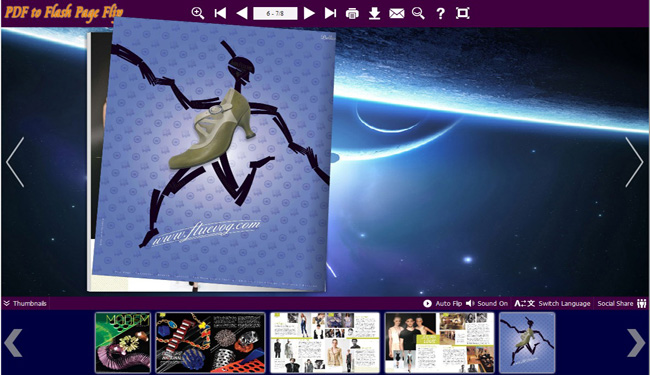Screen dimensions: 650x375
Task: Collapse the Thumbnails panel
Action: 25,303
